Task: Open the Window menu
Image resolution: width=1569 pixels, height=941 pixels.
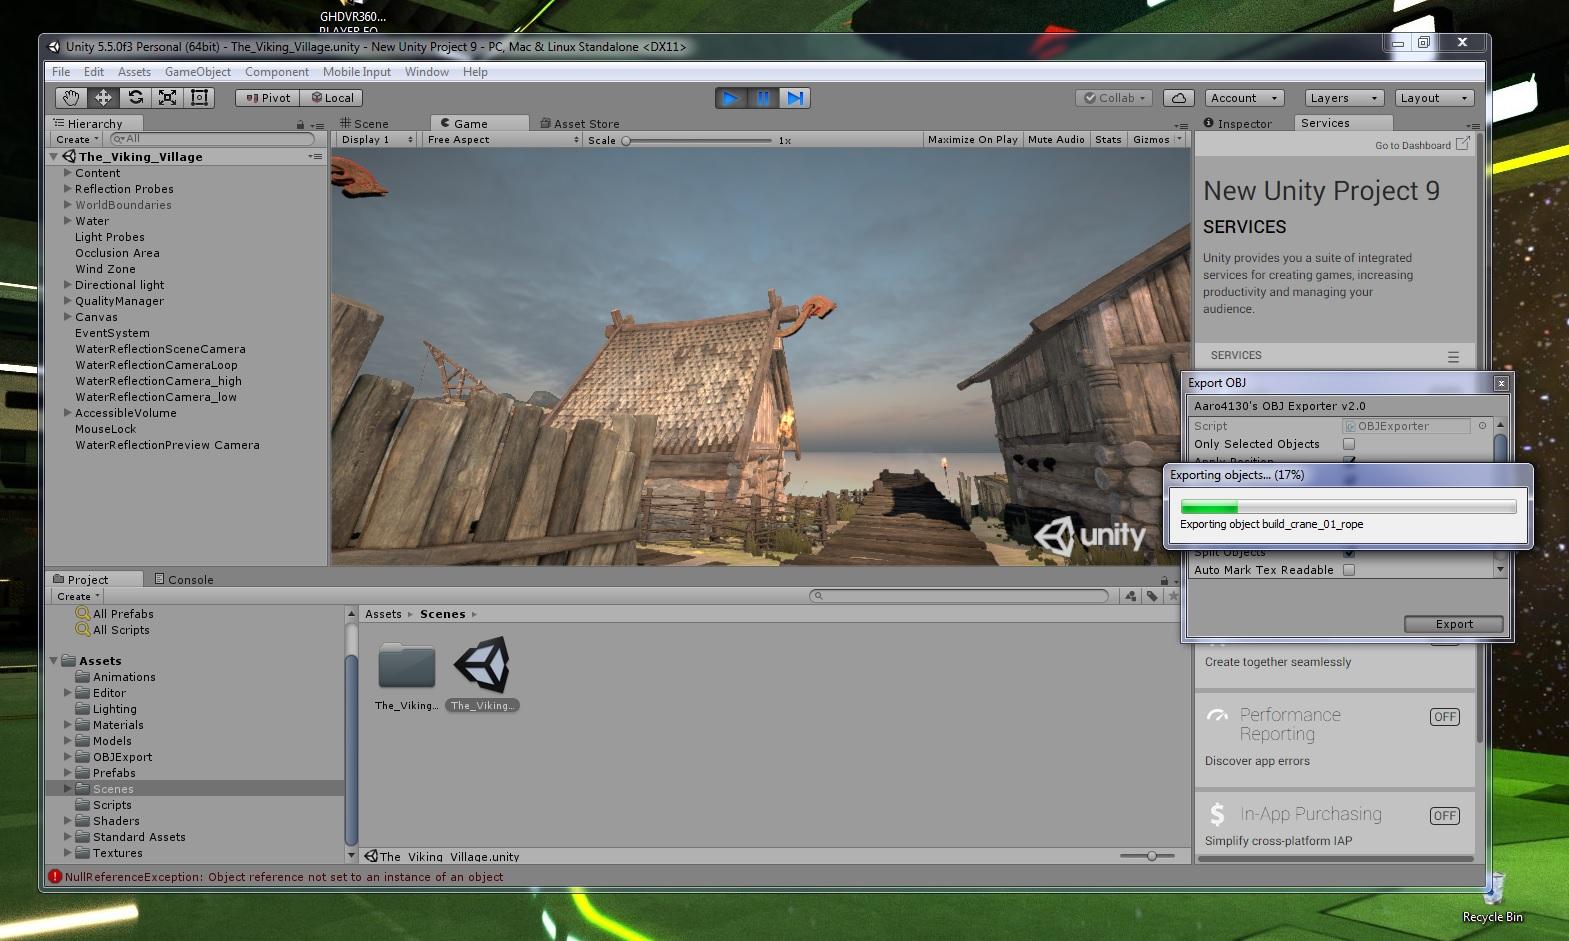Action: tap(427, 72)
